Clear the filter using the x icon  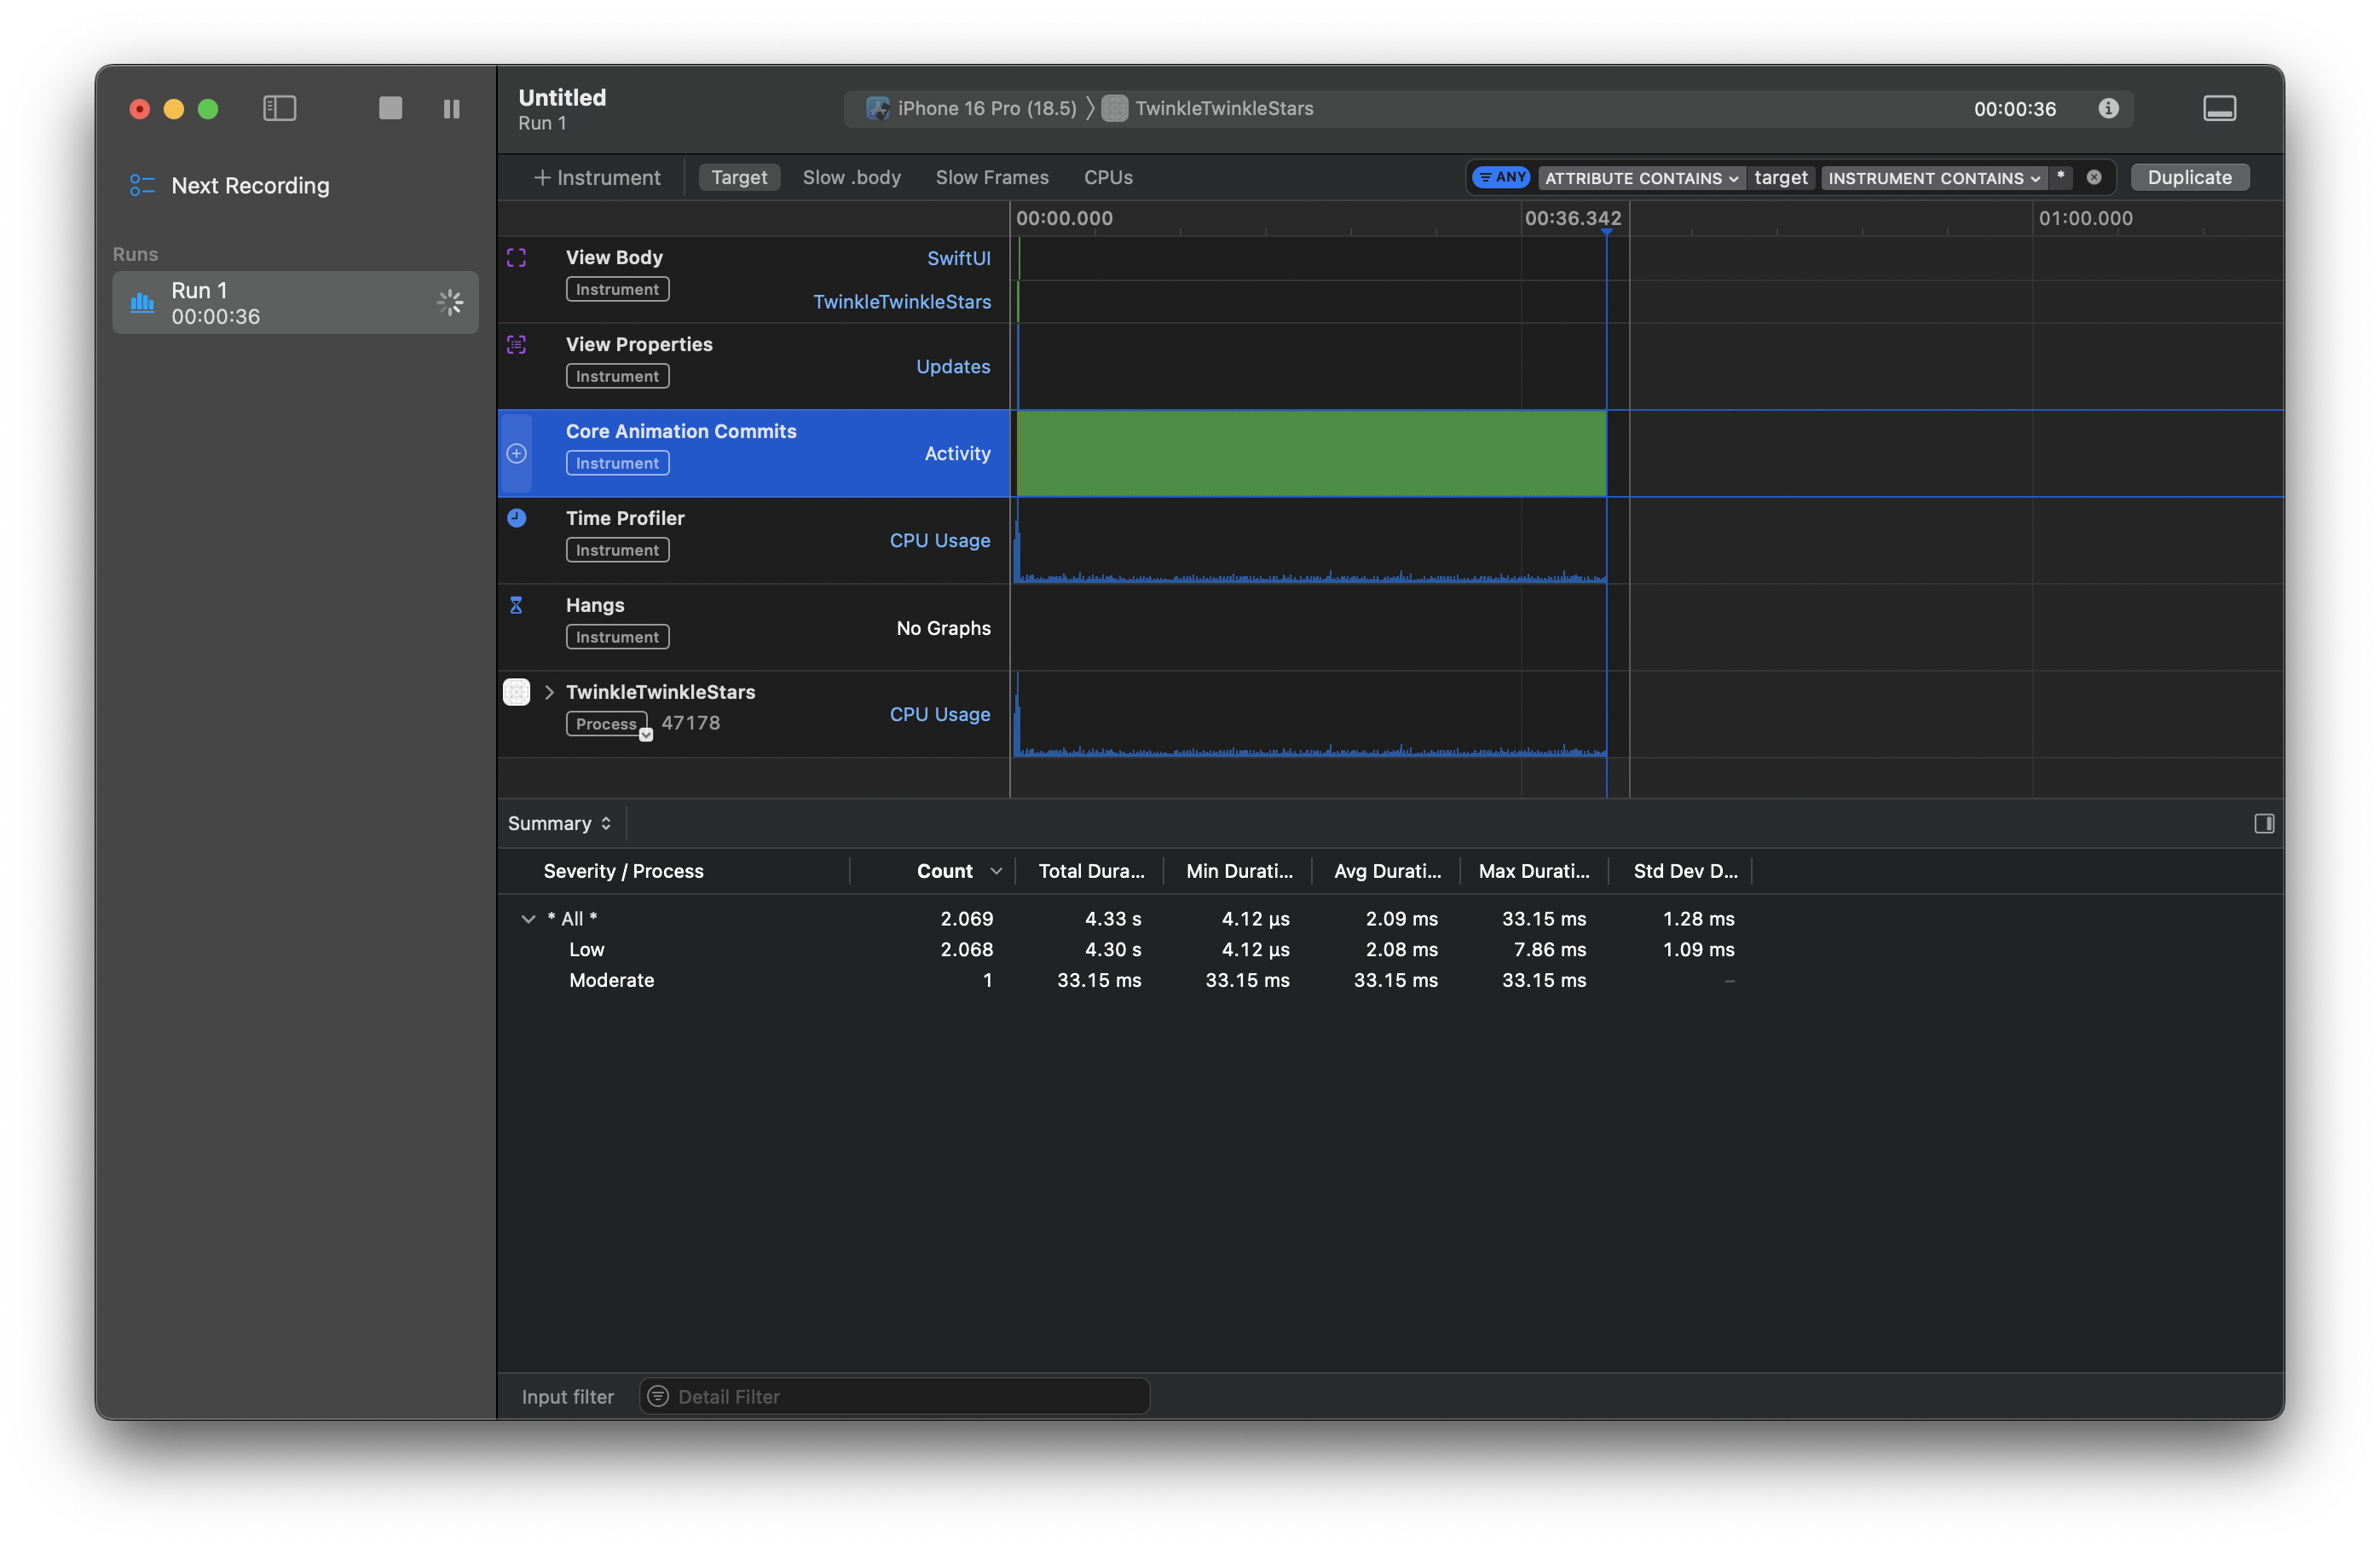(2094, 177)
